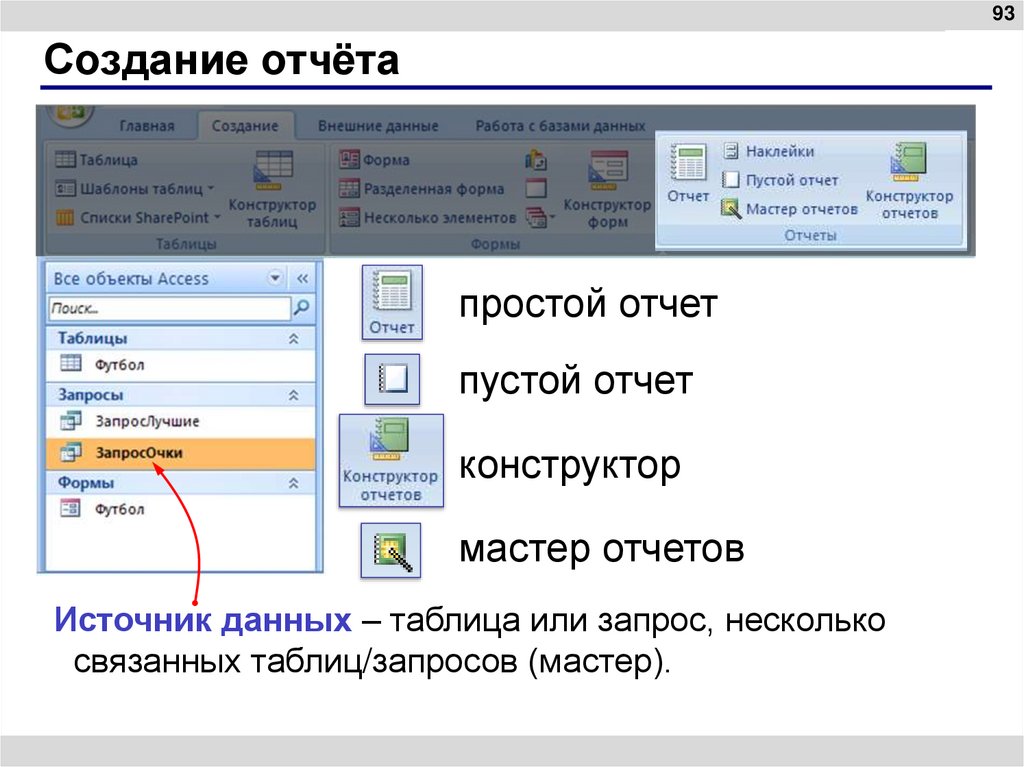Open the Списки SharePoint dropdown
The image size is (1024, 767).
coord(218,216)
